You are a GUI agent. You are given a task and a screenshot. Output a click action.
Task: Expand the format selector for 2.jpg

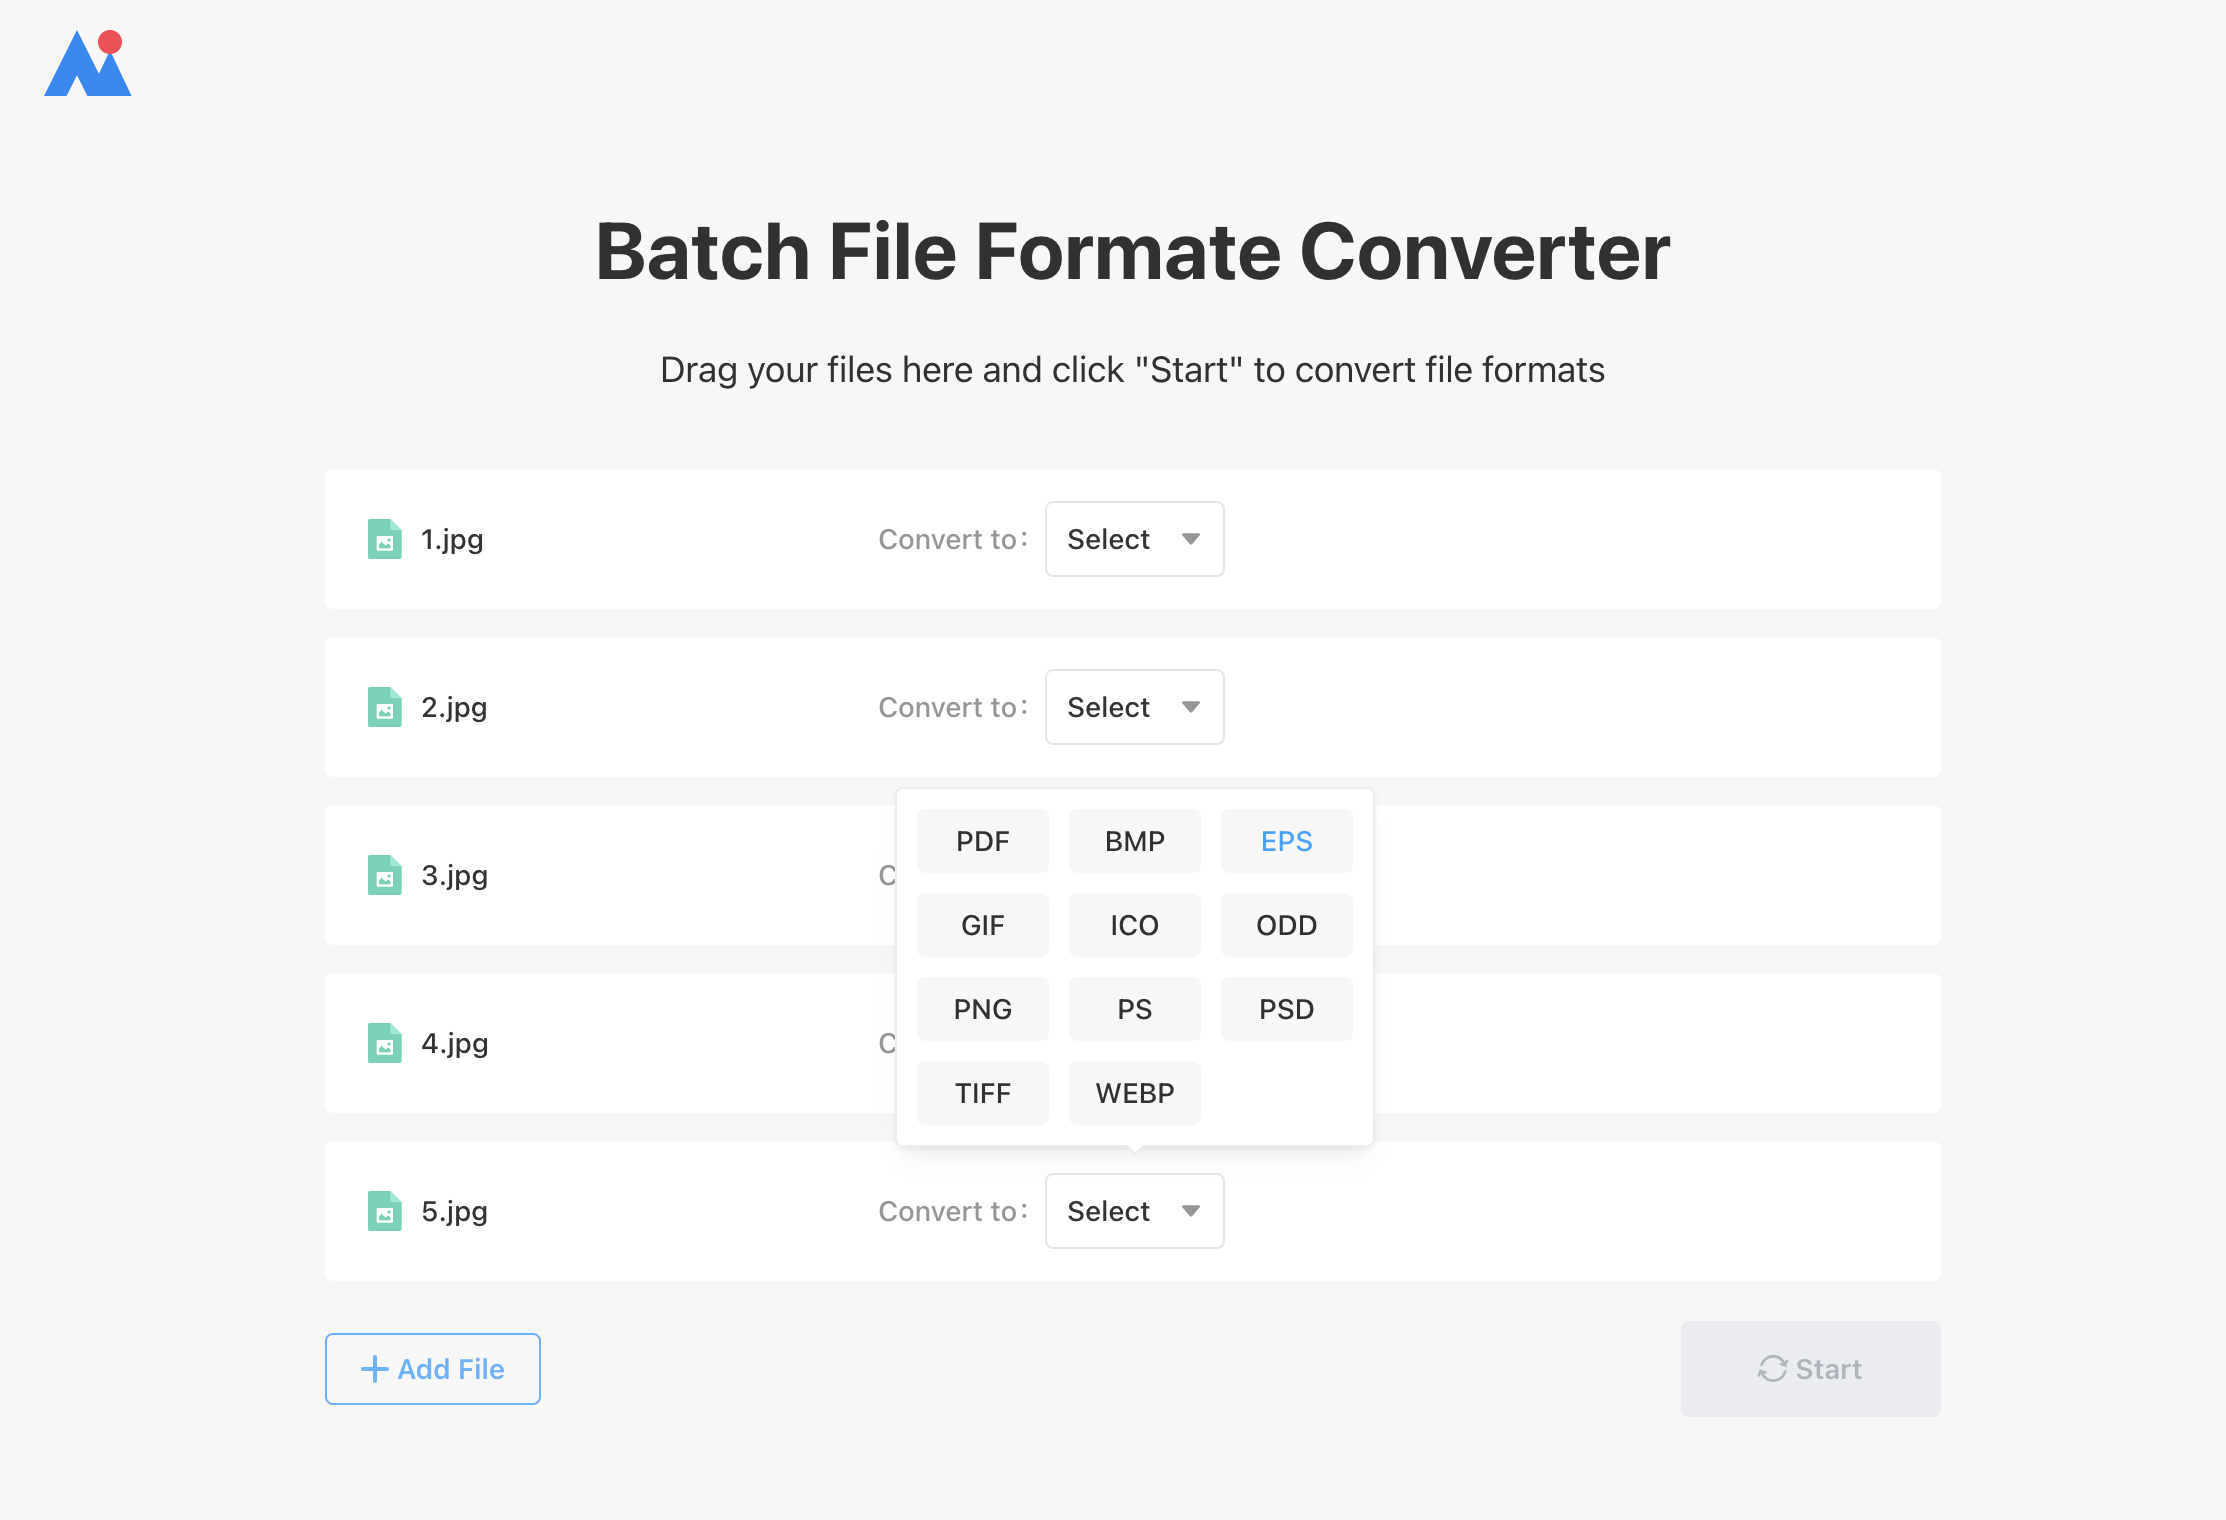[1134, 707]
